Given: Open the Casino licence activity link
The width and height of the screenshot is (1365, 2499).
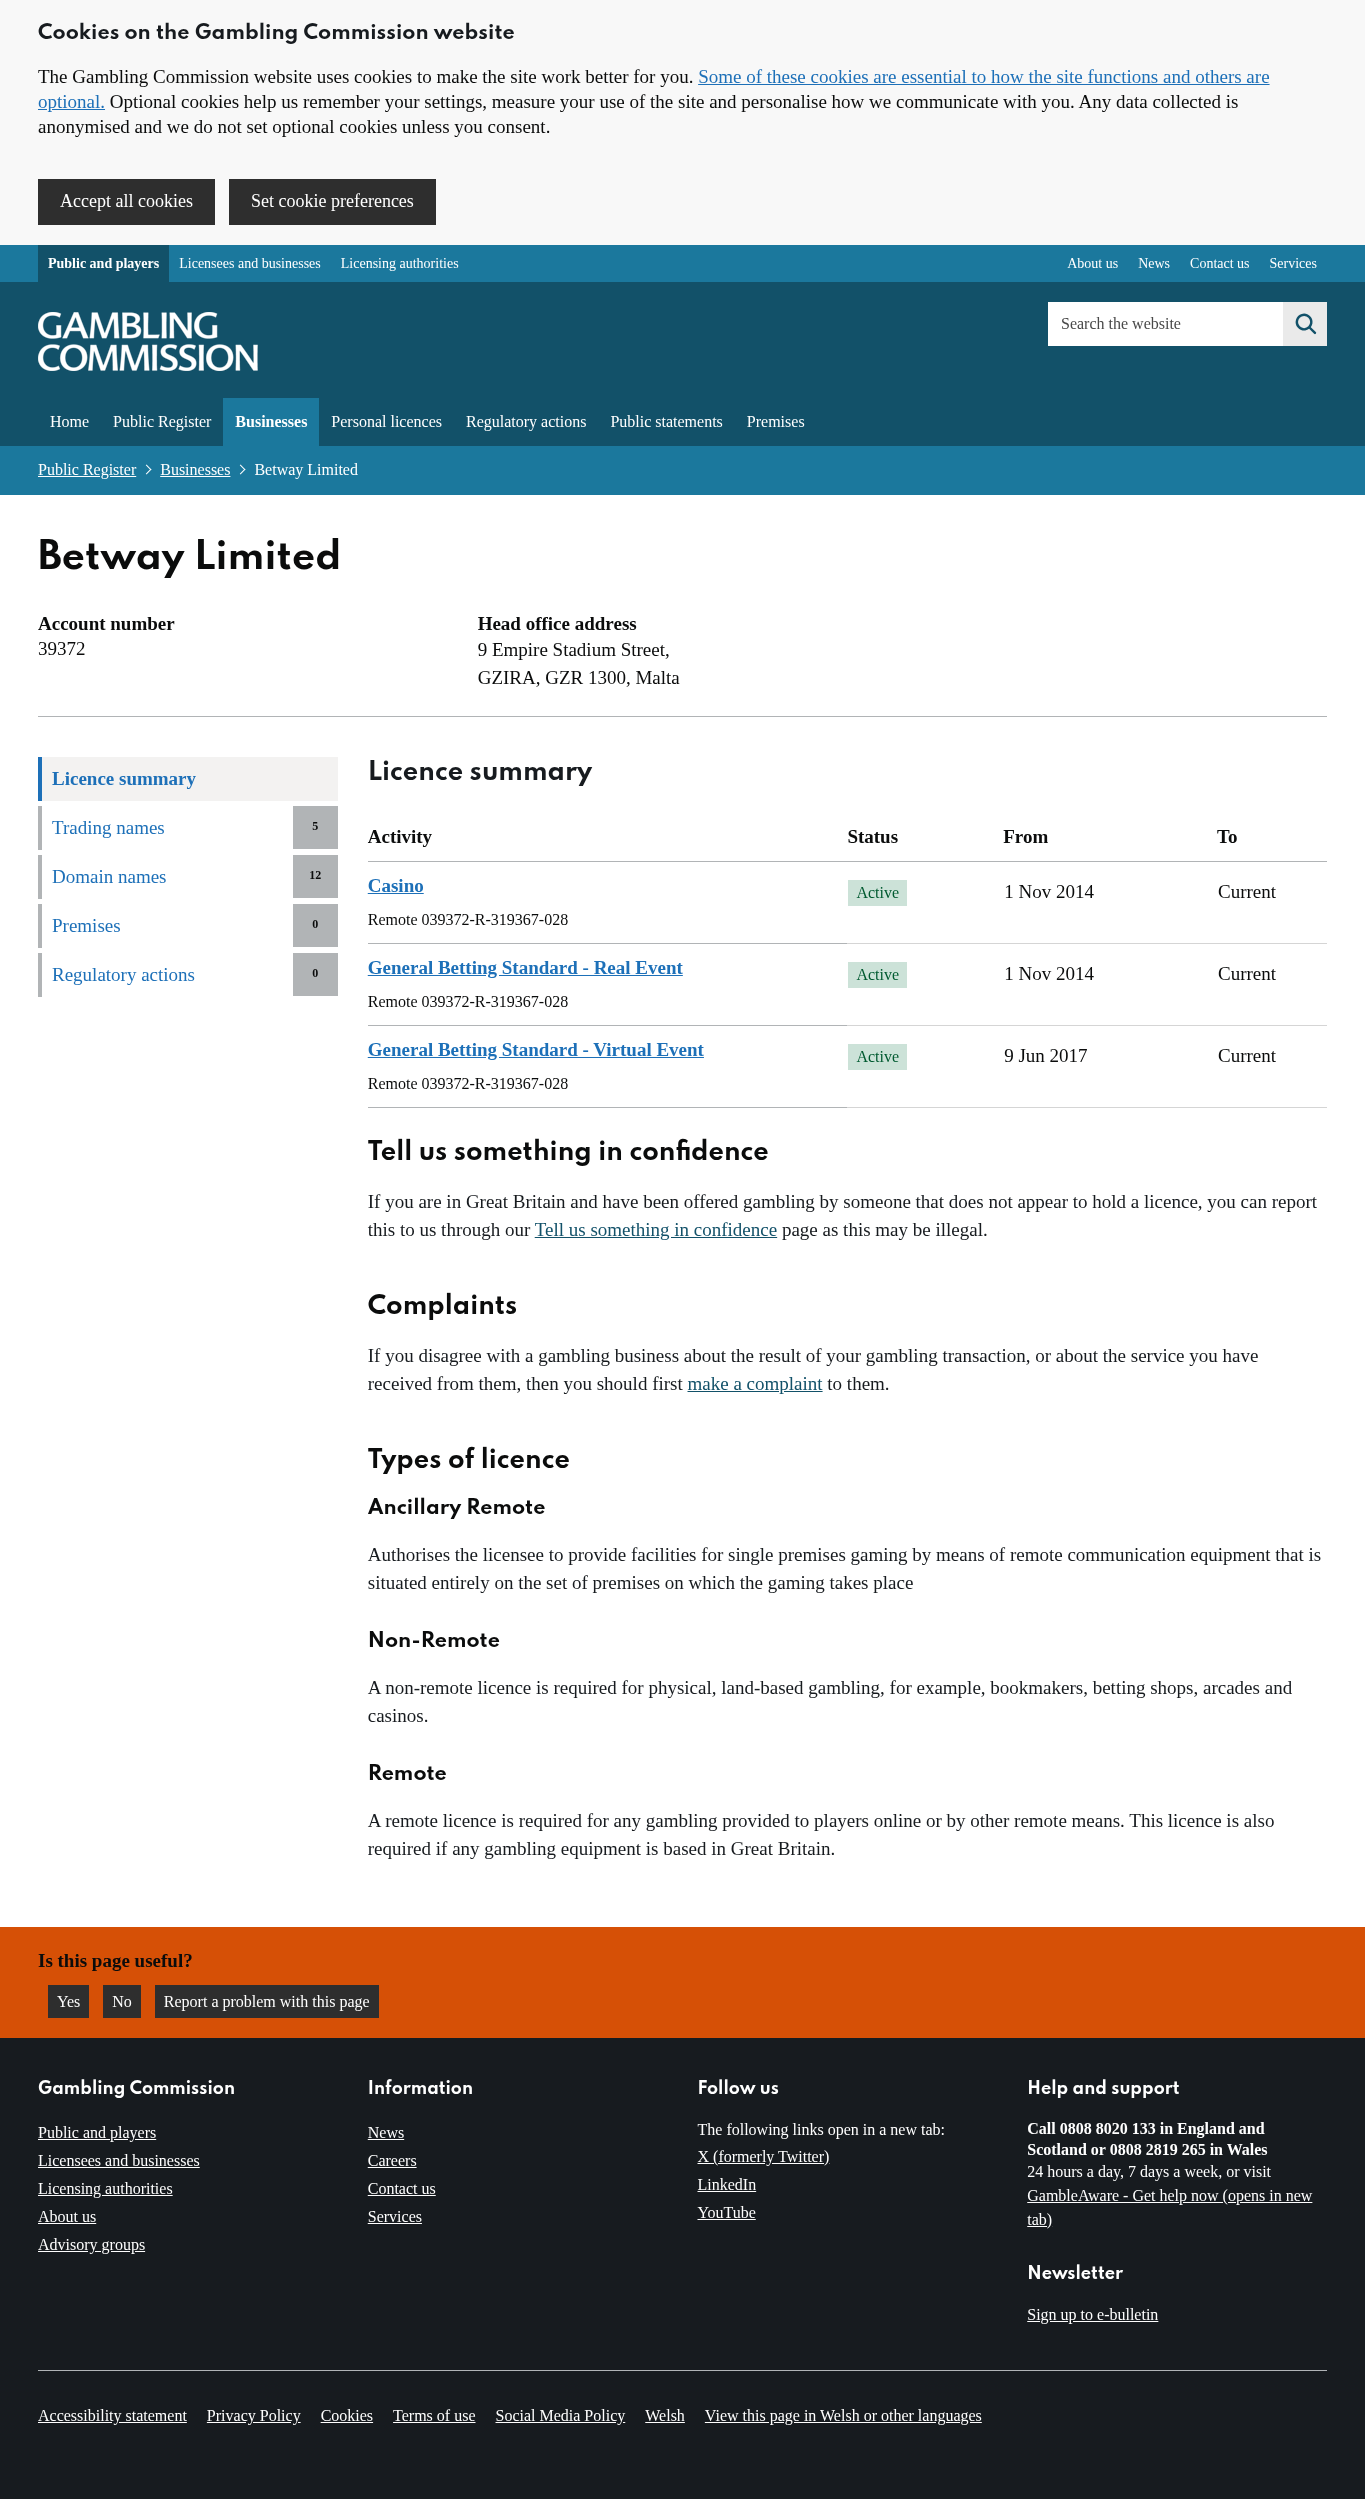Looking at the screenshot, I should pos(396,886).
